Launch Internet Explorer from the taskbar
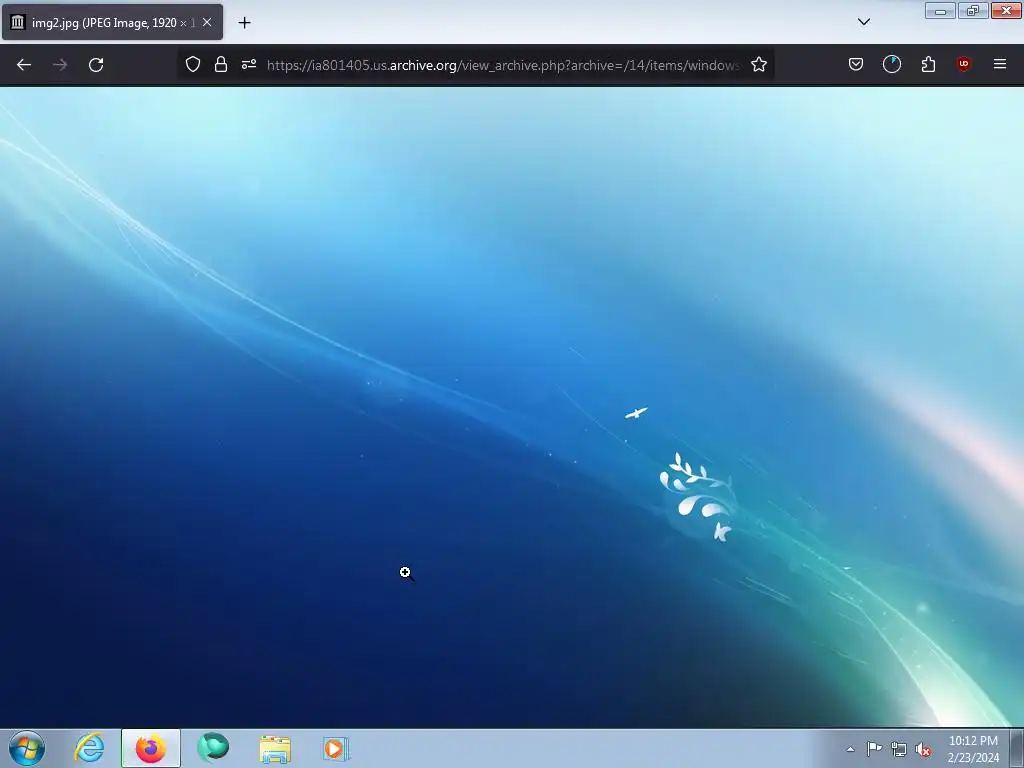Screen dimensions: 1024x768 click(89, 748)
